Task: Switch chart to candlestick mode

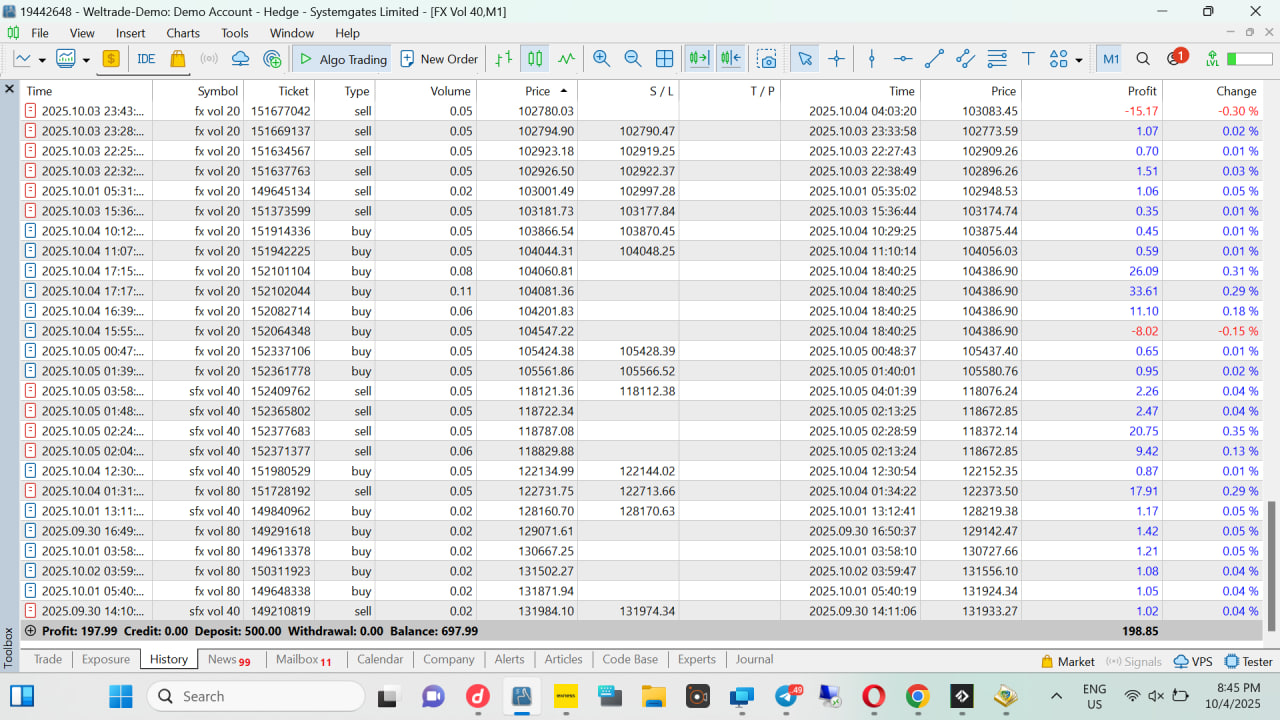Action: [x=536, y=59]
